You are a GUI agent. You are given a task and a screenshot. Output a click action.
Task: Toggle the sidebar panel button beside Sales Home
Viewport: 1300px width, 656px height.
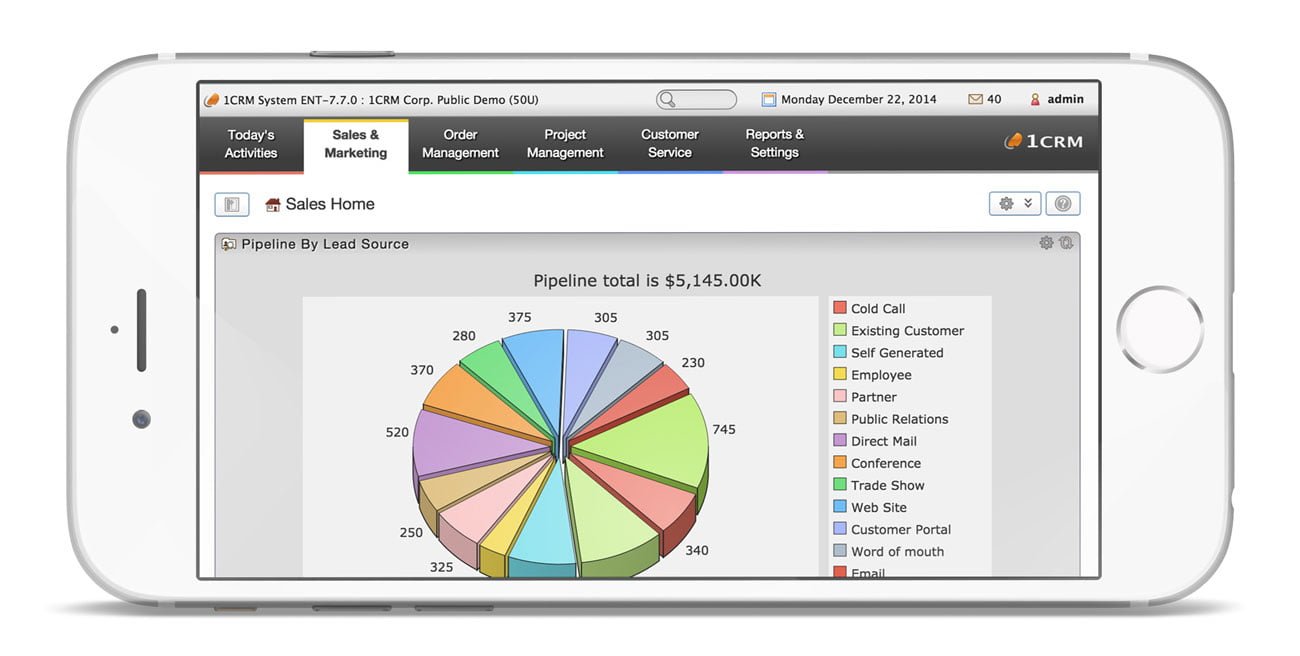click(x=232, y=204)
